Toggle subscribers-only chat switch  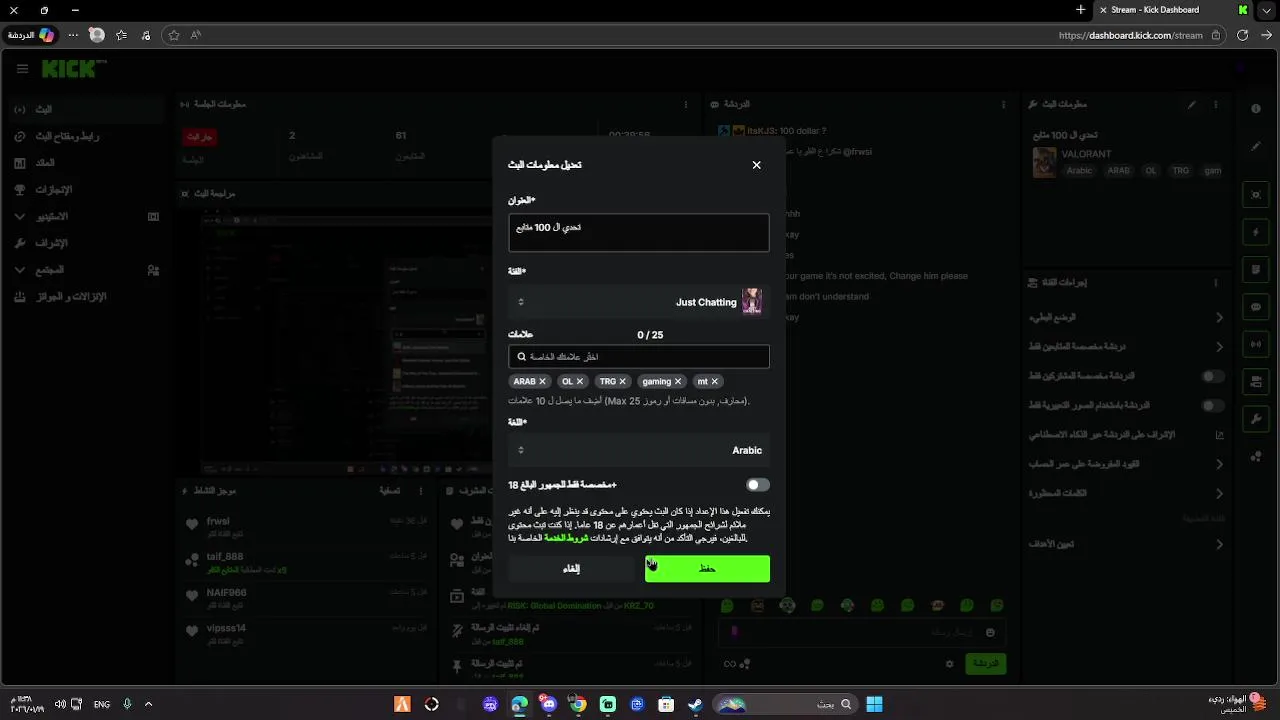tap(1213, 376)
